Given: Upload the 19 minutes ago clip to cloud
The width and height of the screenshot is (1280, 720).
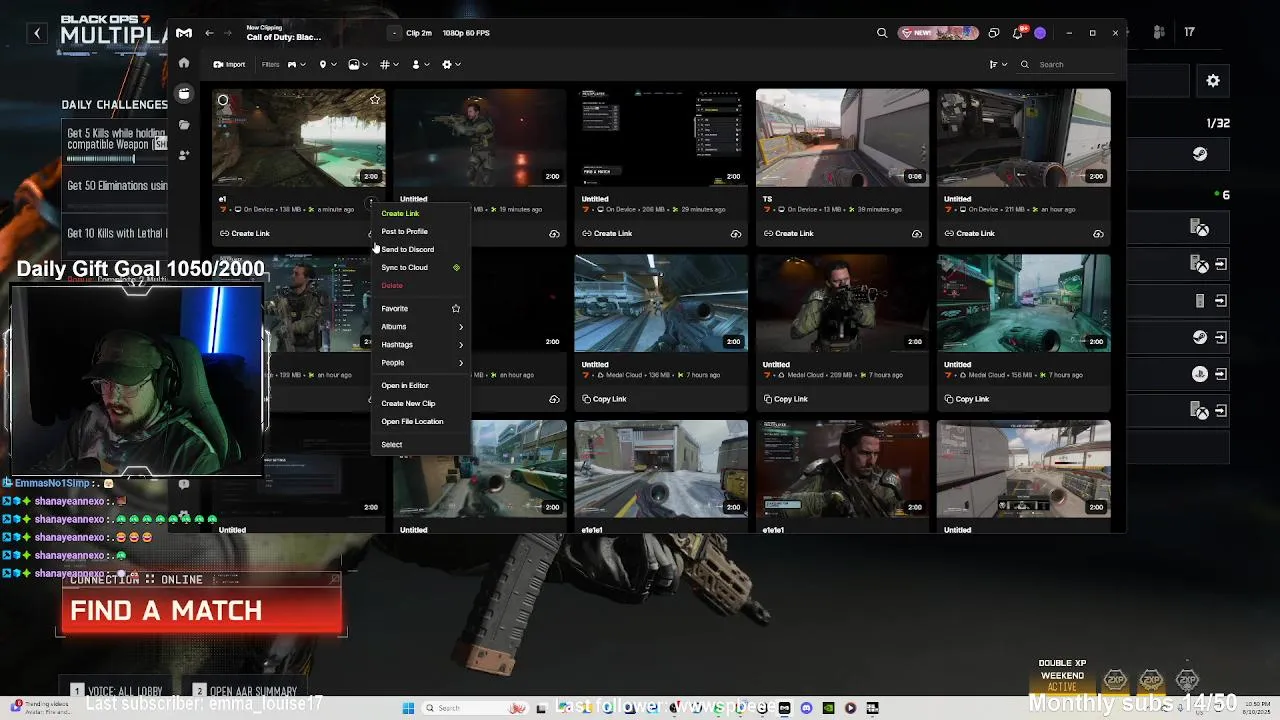Looking at the screenshot, I should (554, 234).
